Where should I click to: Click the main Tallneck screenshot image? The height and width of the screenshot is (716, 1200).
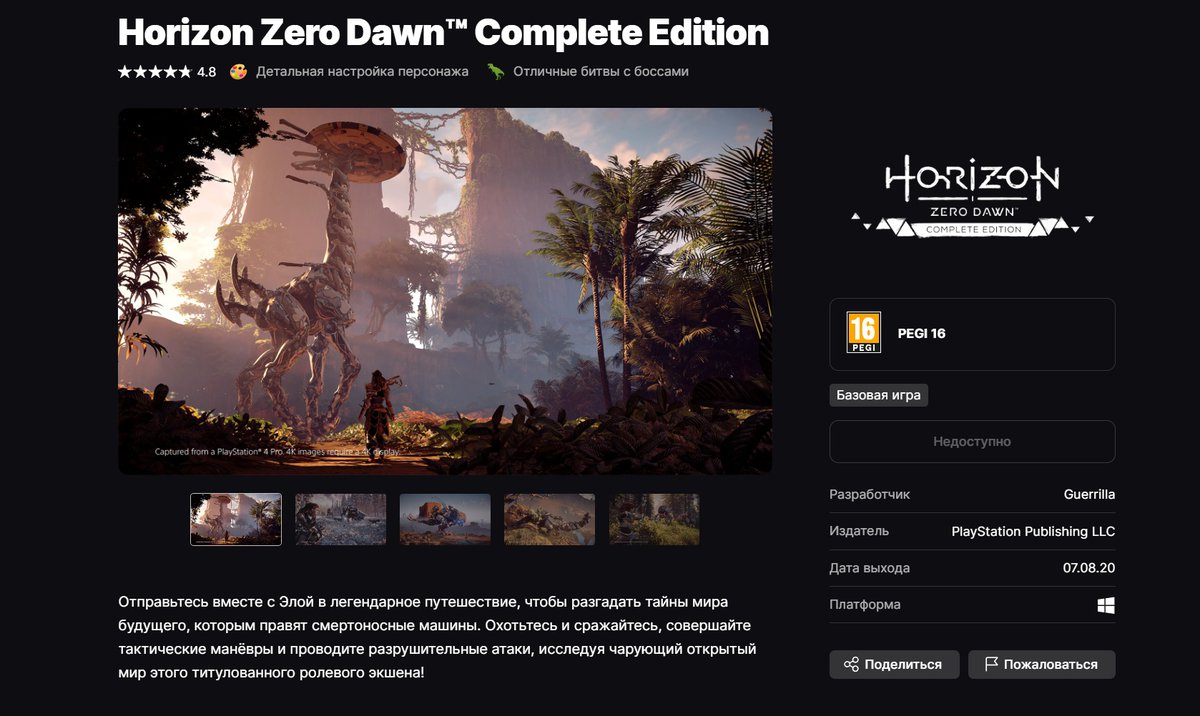pos(445,291)
